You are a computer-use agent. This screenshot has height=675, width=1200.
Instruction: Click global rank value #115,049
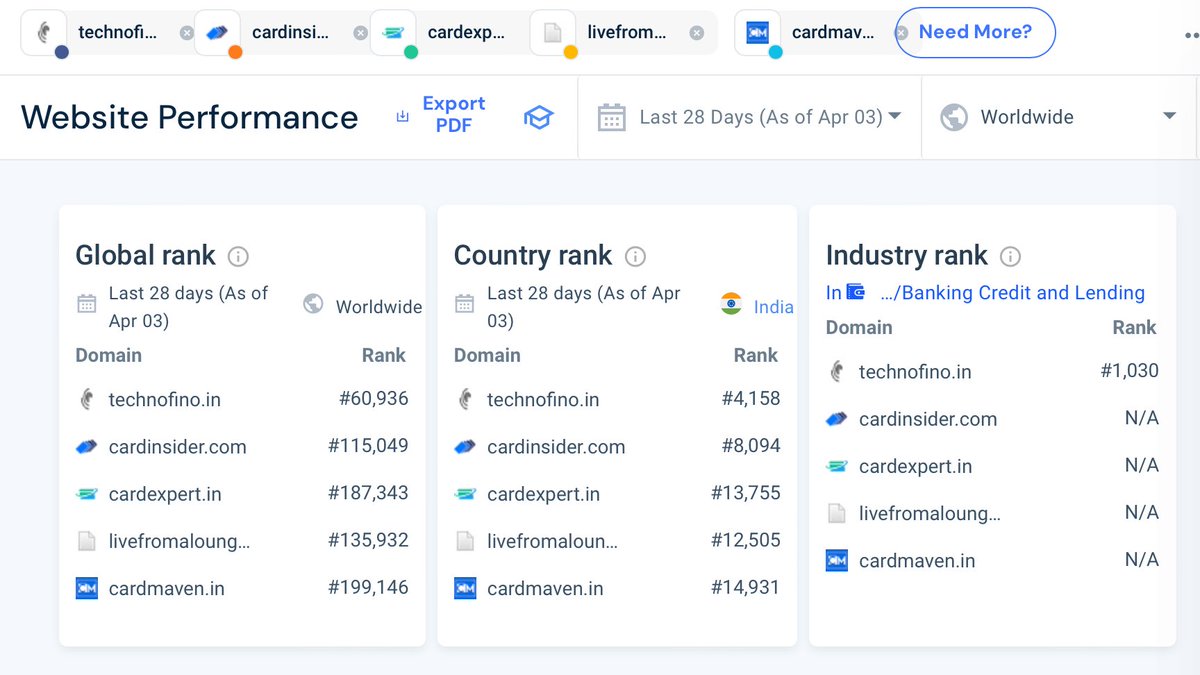tap(368, 446)
